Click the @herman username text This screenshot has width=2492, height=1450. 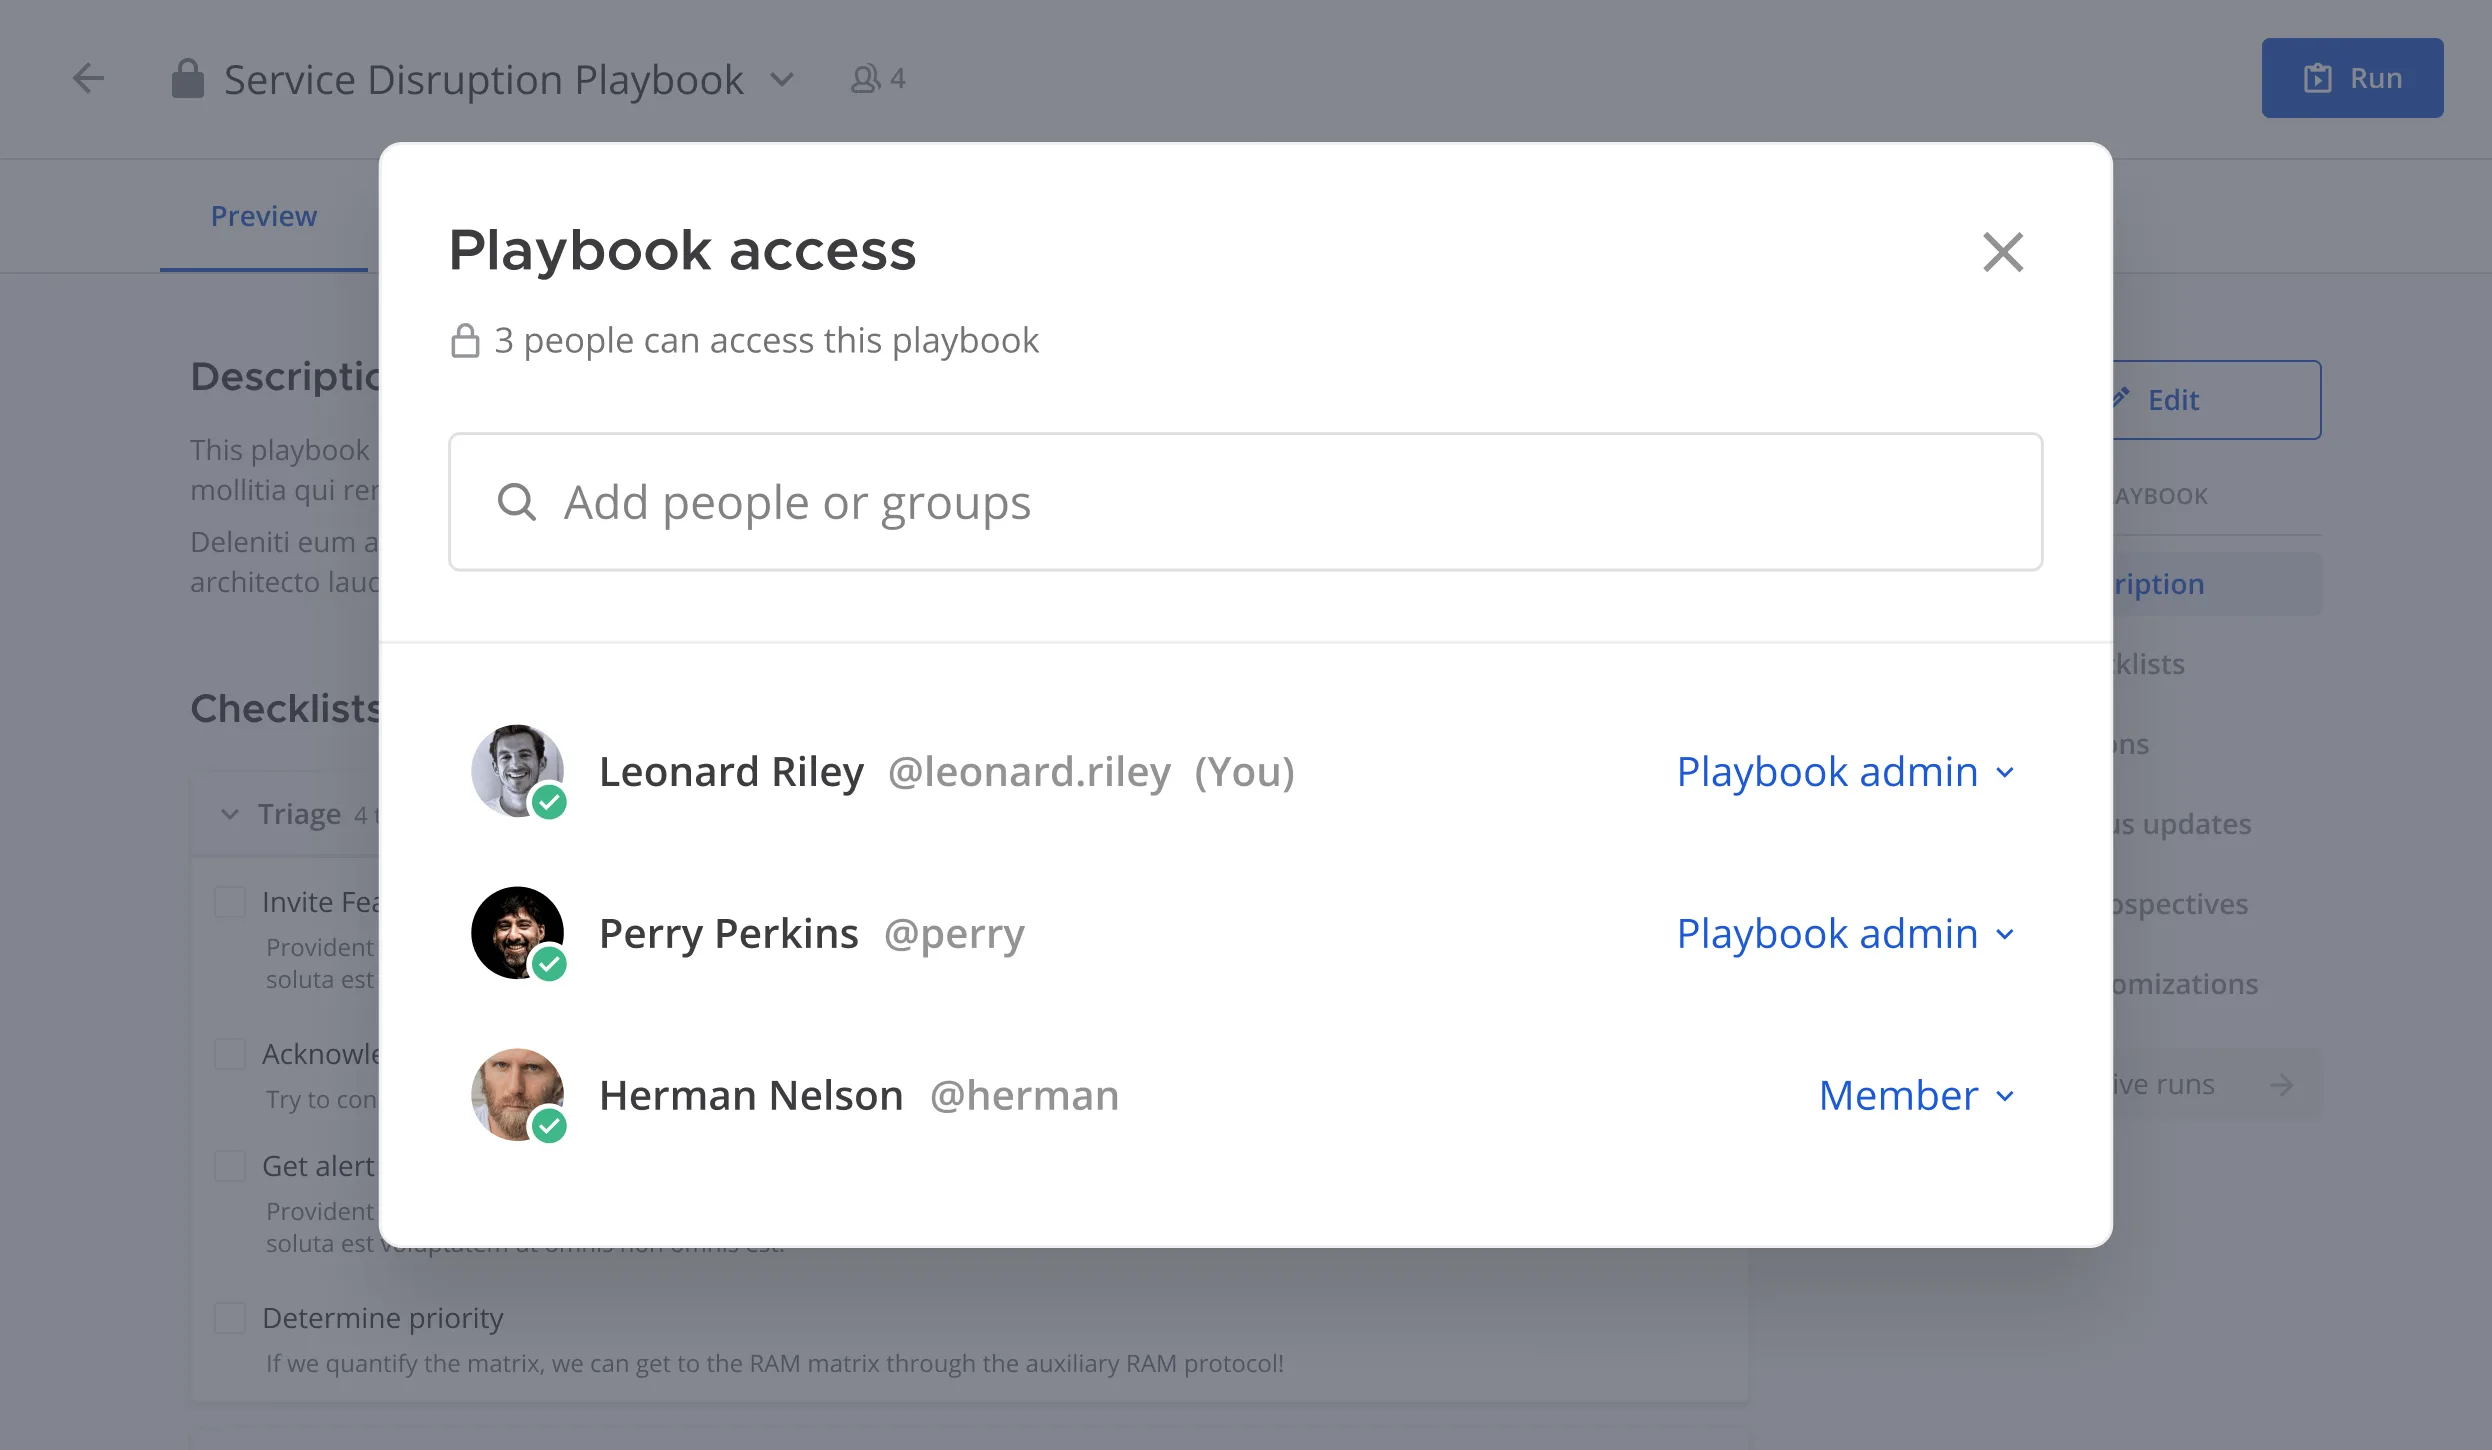click(1024, 1096)
